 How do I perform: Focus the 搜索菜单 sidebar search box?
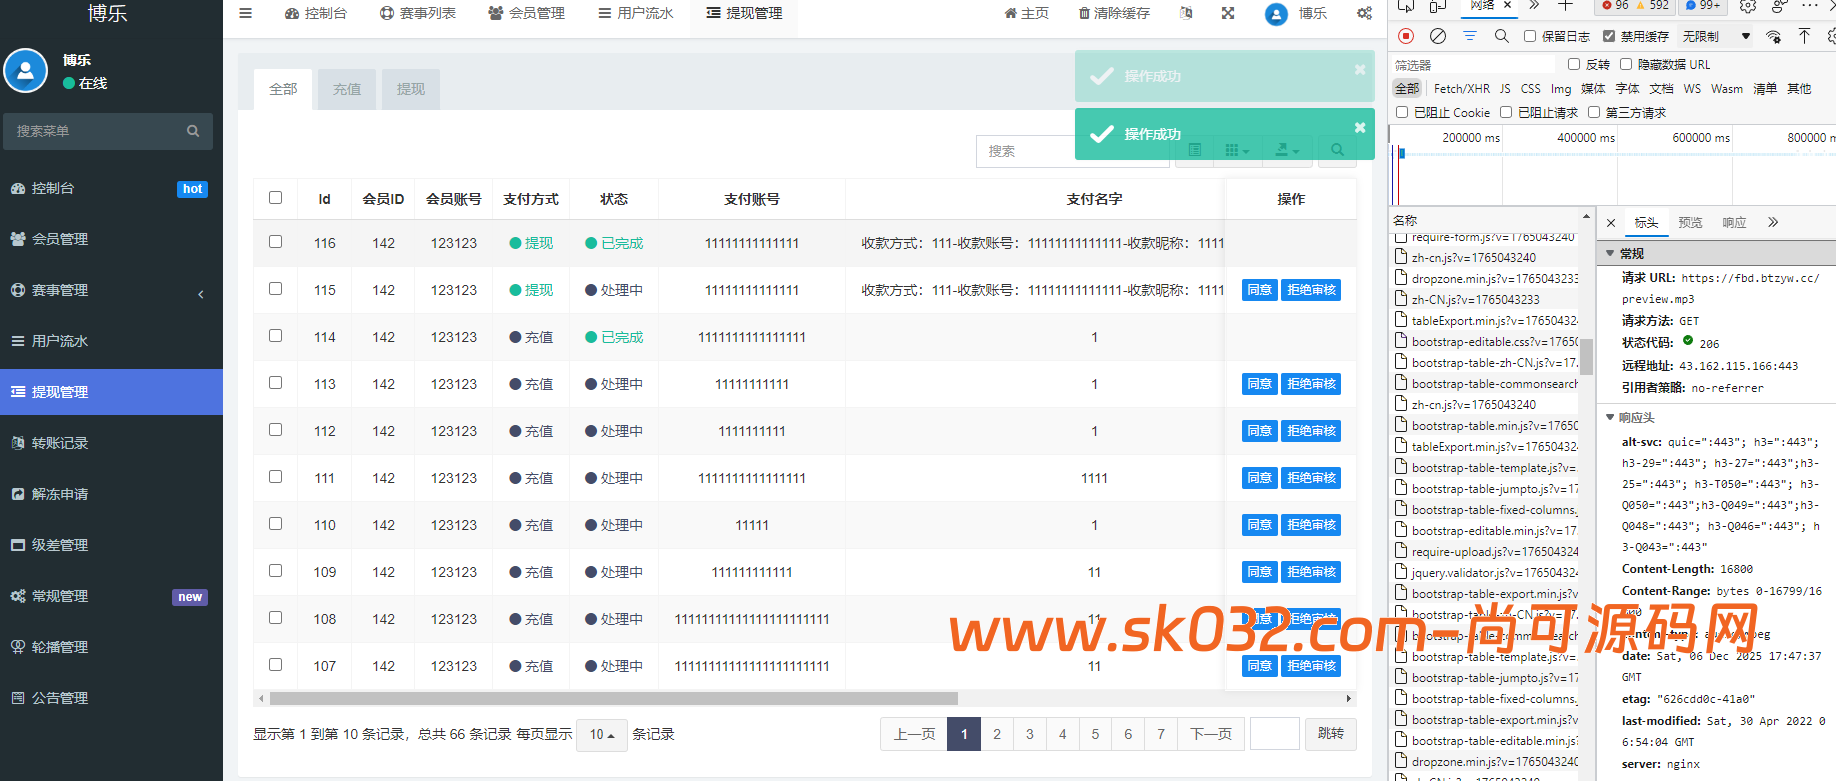coord(108,131)
